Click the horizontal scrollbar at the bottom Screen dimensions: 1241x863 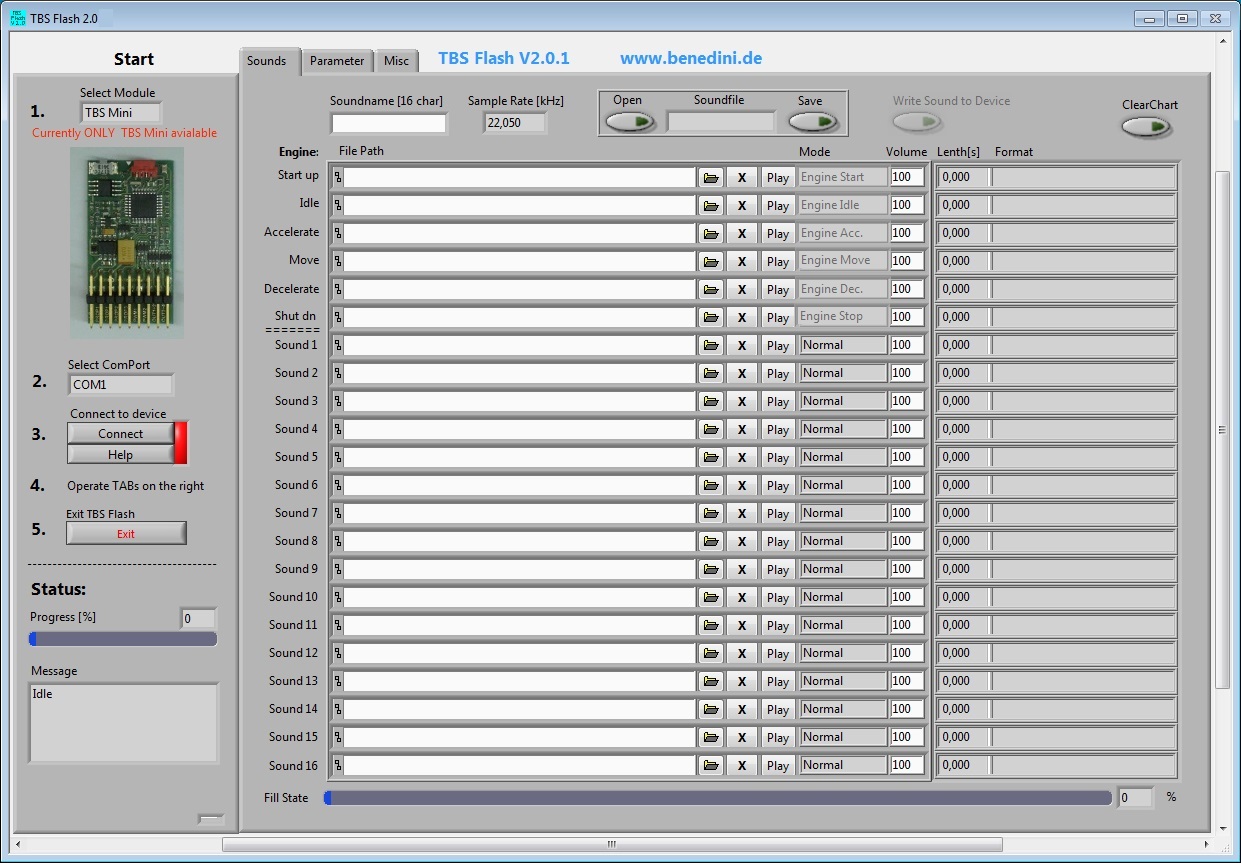tap(611, 844)
